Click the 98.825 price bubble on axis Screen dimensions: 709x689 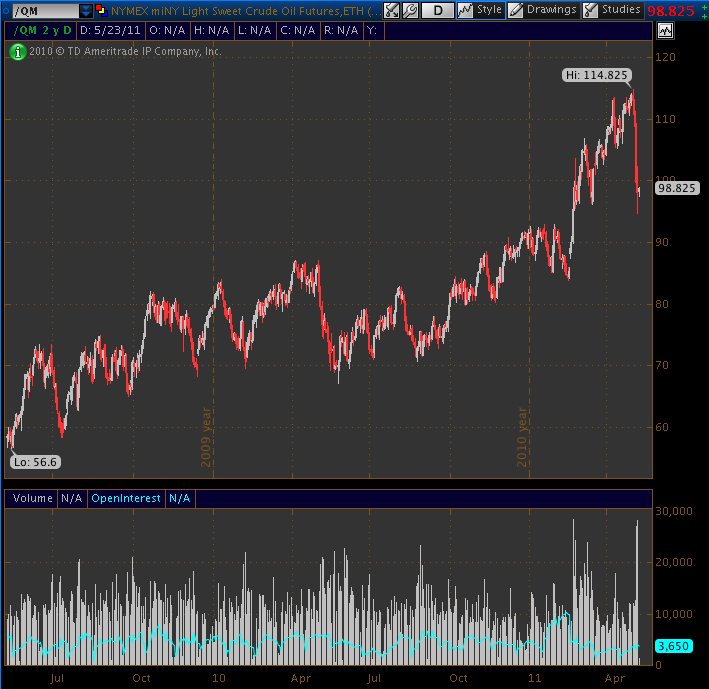coord(676,187)
